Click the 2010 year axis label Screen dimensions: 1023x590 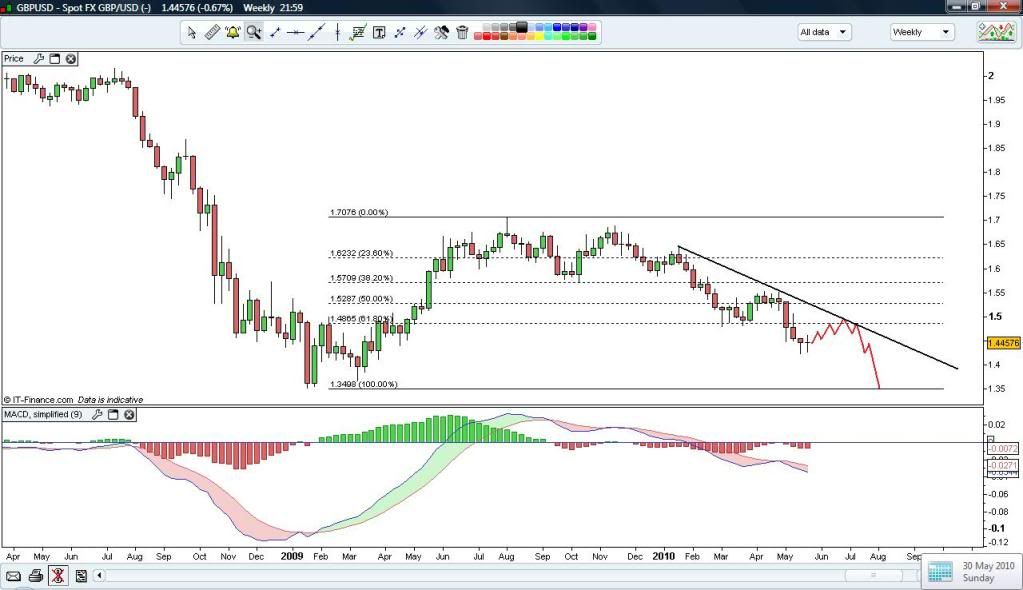click(x=664, y=556)
